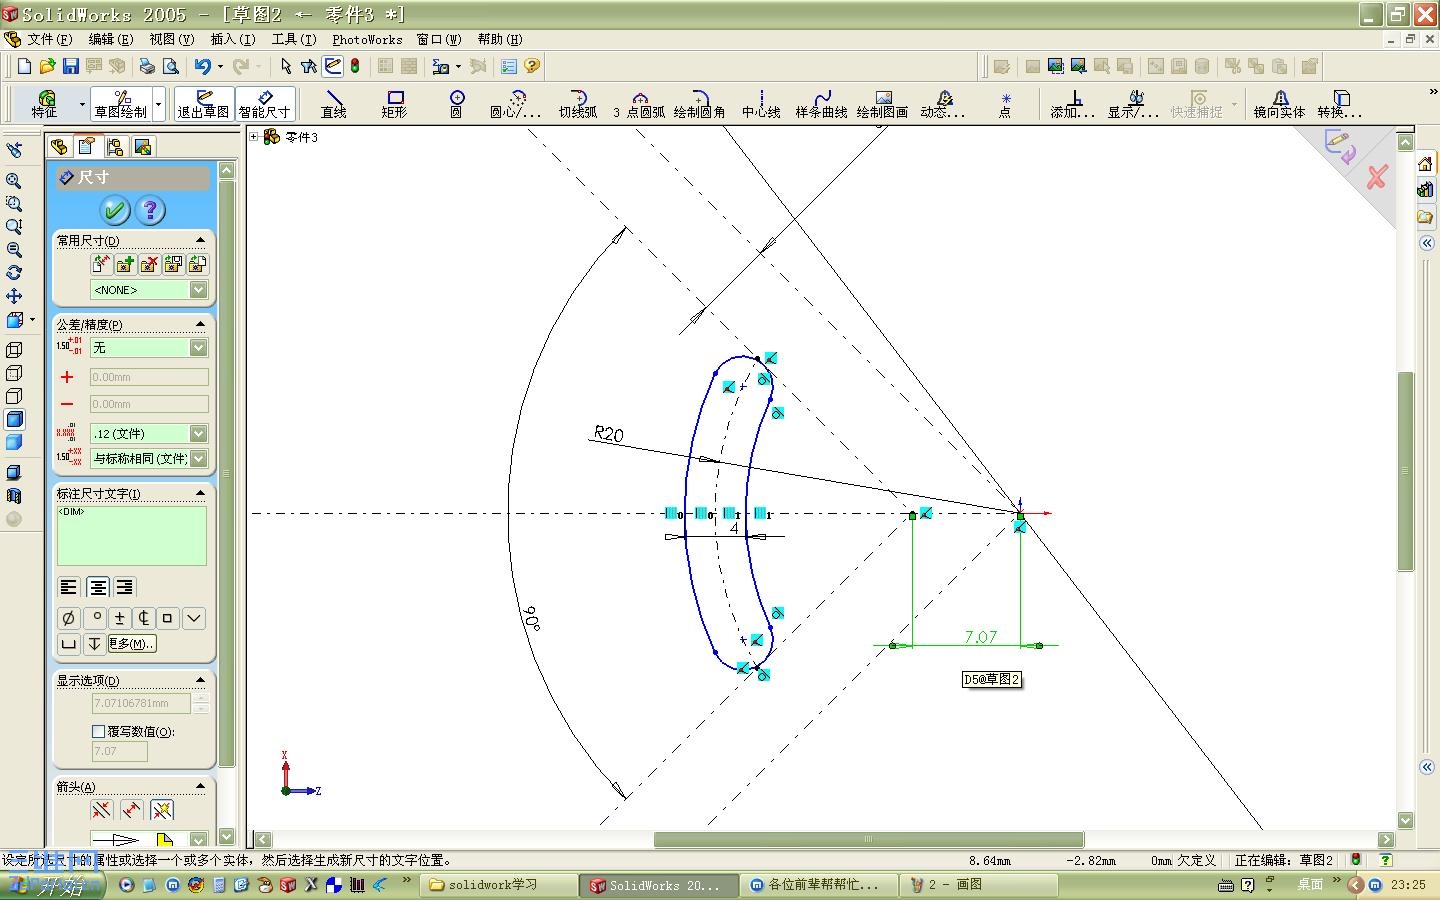Open dimension help question mark button
Viewport: 1440px width, 900px height.
click(150, 210)
